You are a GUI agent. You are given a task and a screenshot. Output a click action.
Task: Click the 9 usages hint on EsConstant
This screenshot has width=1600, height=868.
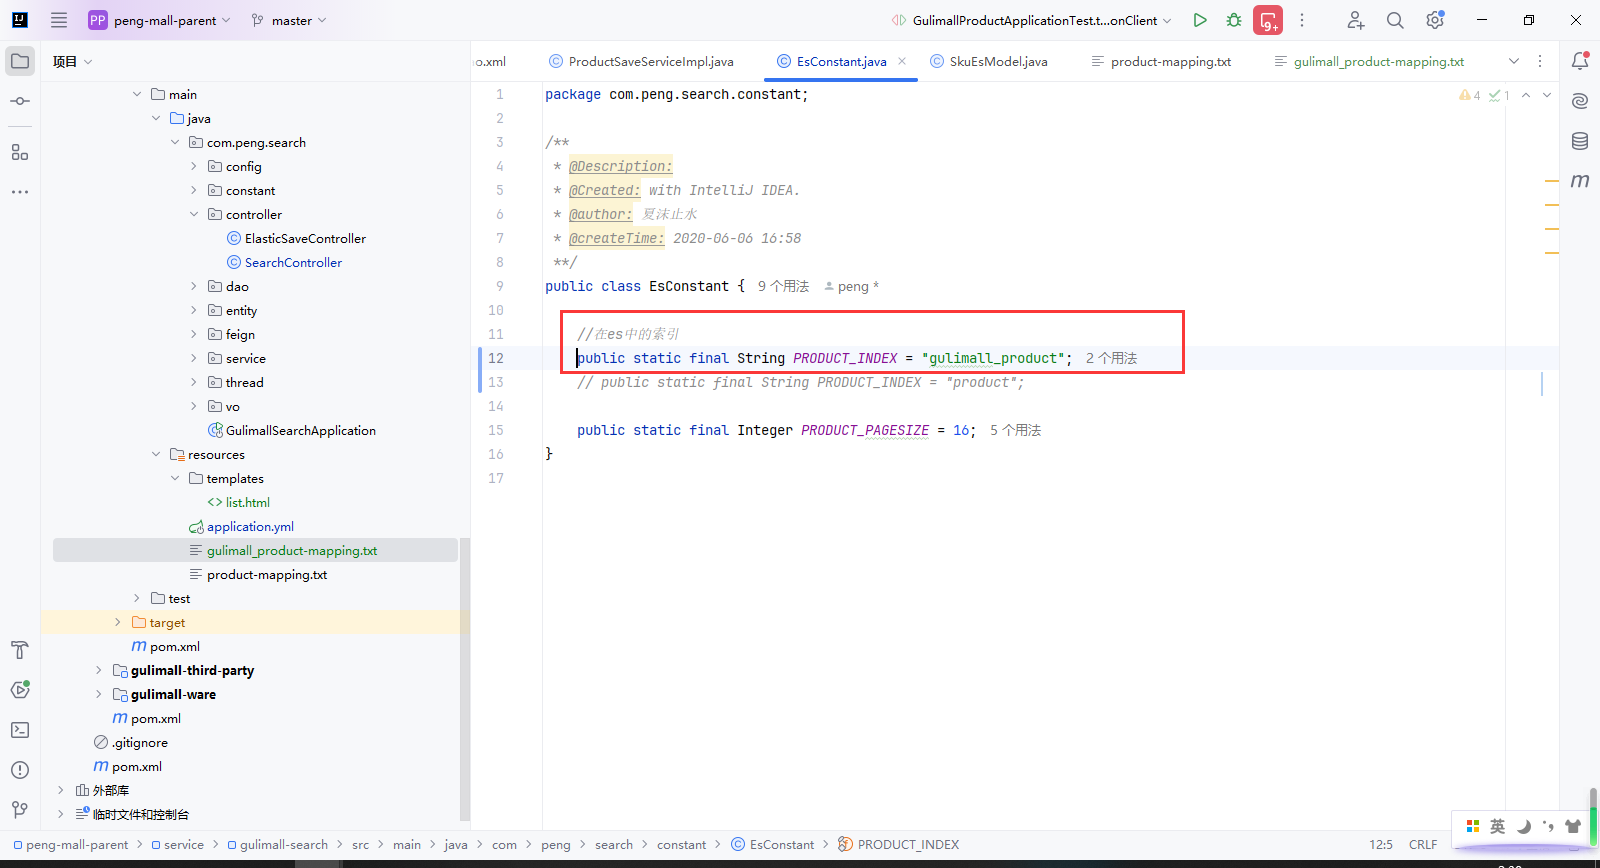(x=783, y=286)
